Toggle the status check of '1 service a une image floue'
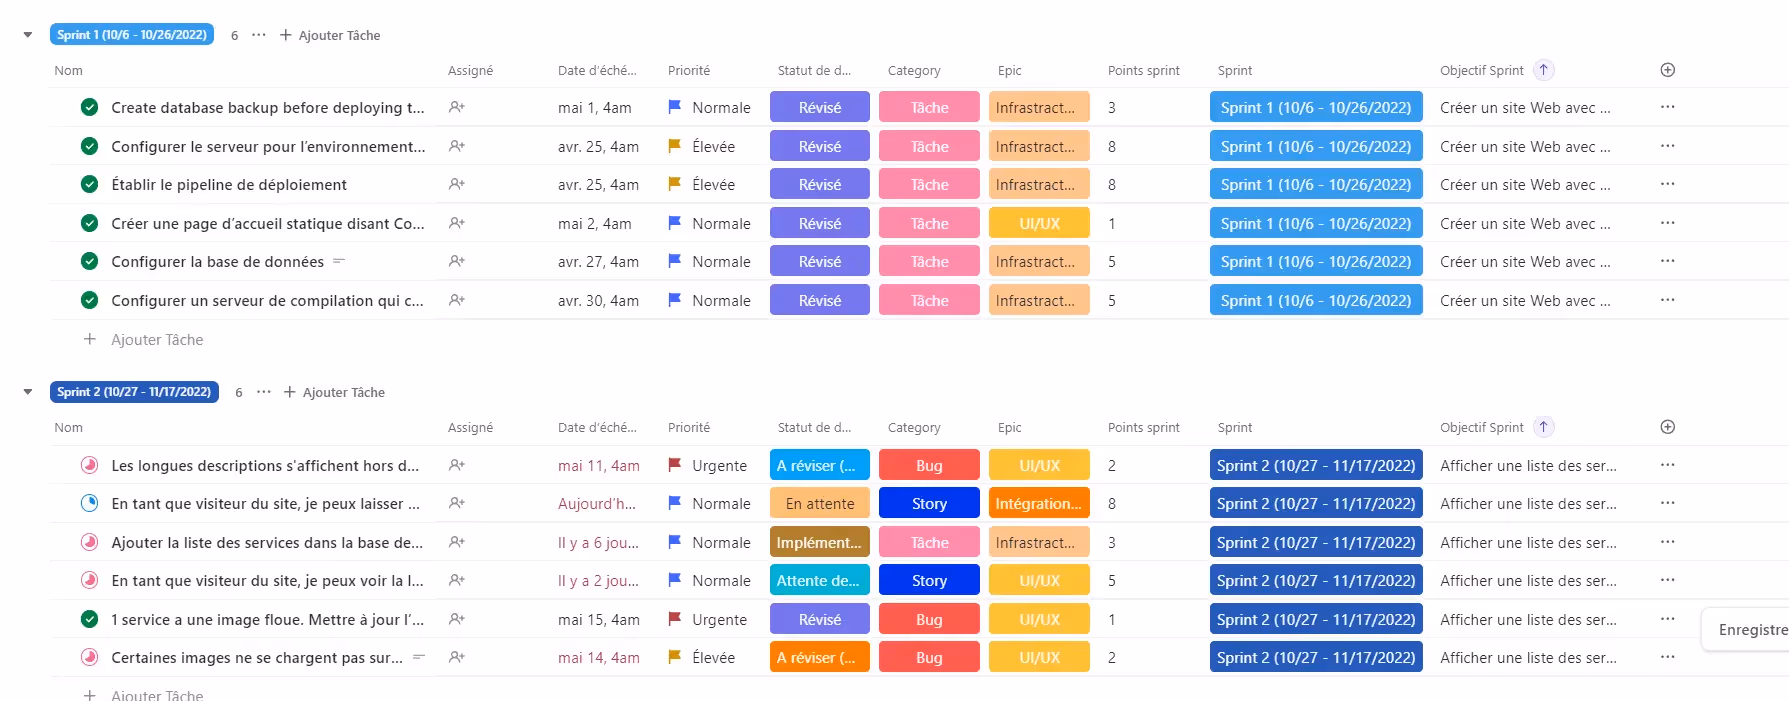The height and width of the screenshot is (701, 1789). point(90,619)
